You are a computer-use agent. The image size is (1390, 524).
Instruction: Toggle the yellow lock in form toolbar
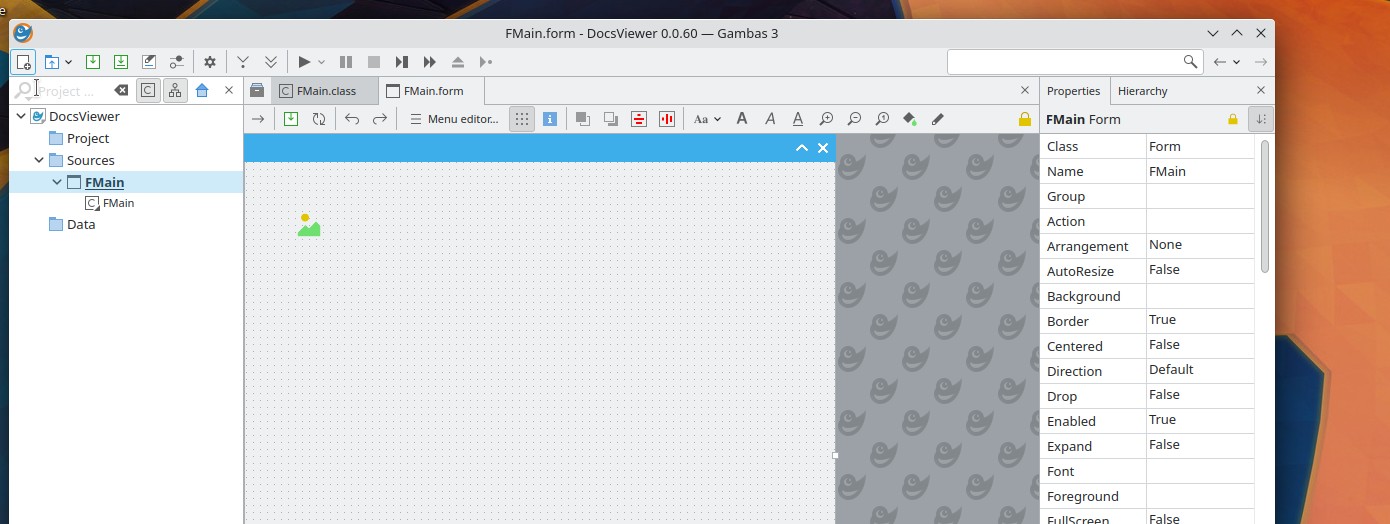pos(1024,119)
